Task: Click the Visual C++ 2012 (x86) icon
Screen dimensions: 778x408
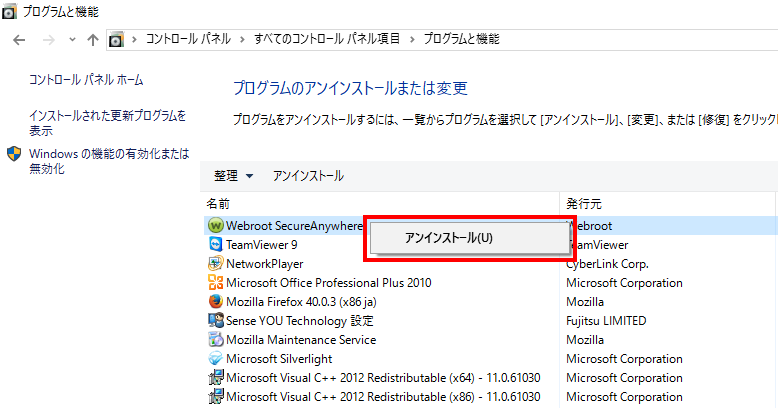Action: (215, 397)
